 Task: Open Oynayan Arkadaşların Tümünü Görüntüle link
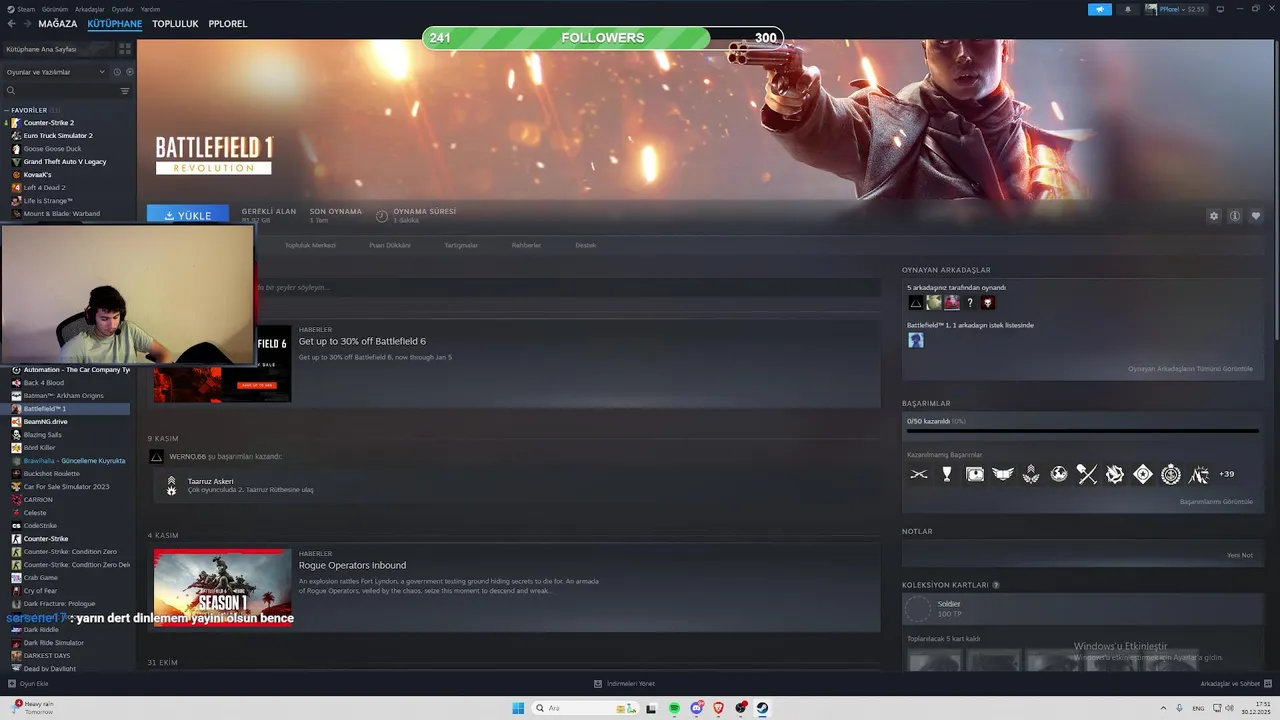click(x=1190, y=369)
